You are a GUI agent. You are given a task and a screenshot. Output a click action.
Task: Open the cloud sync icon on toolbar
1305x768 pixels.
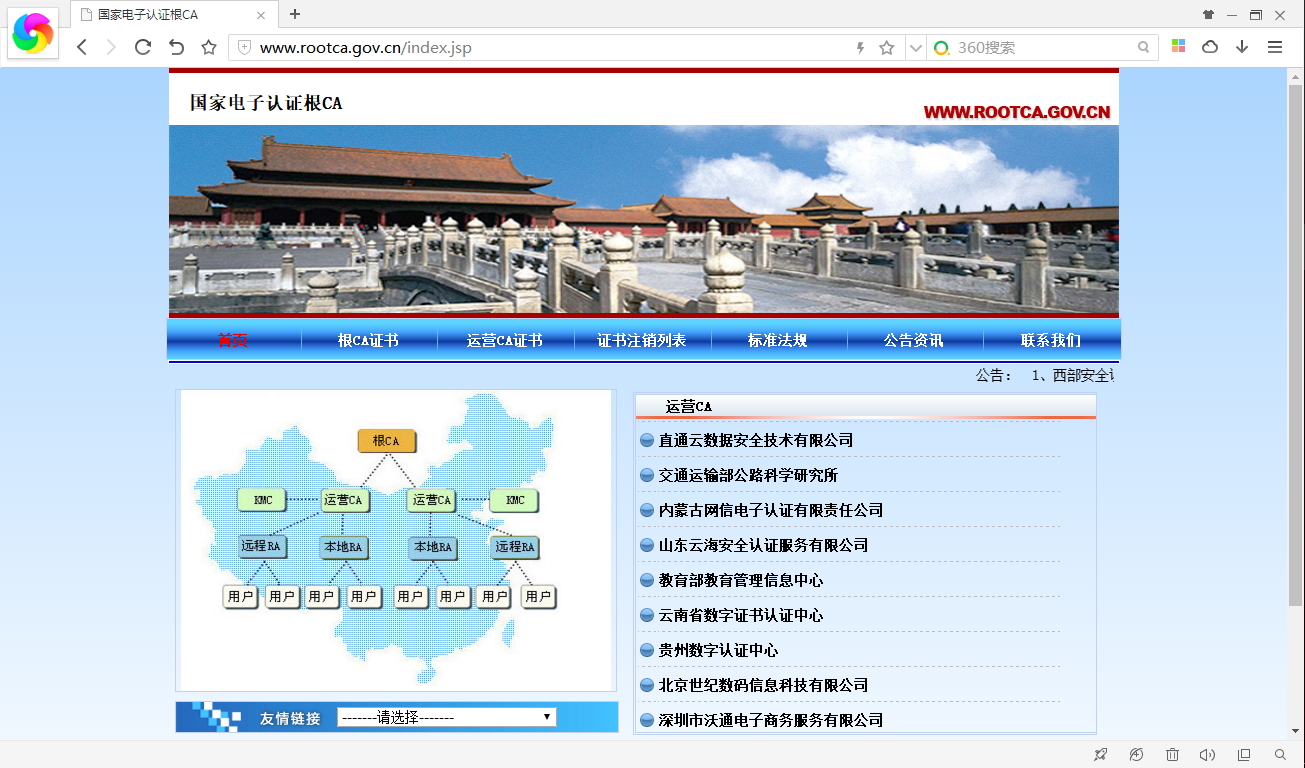[1210, 46]
